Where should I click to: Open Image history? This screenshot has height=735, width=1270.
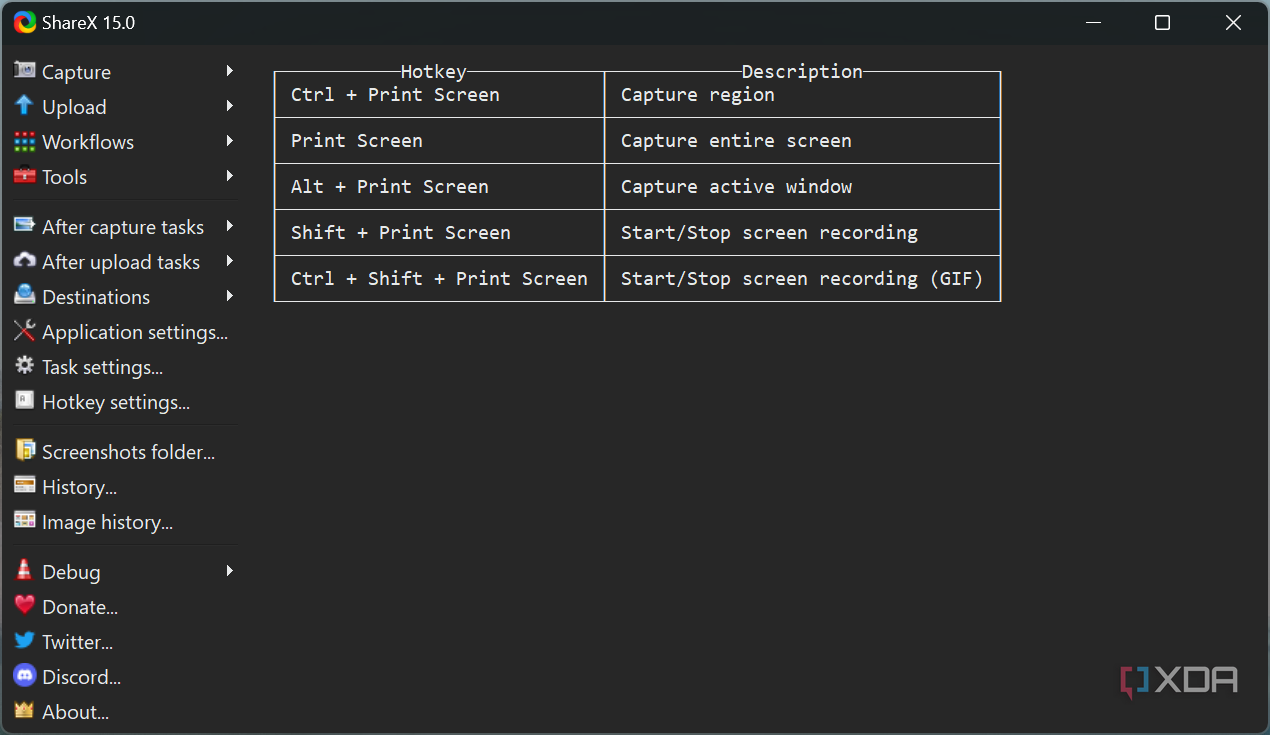(x=107, y=522)
